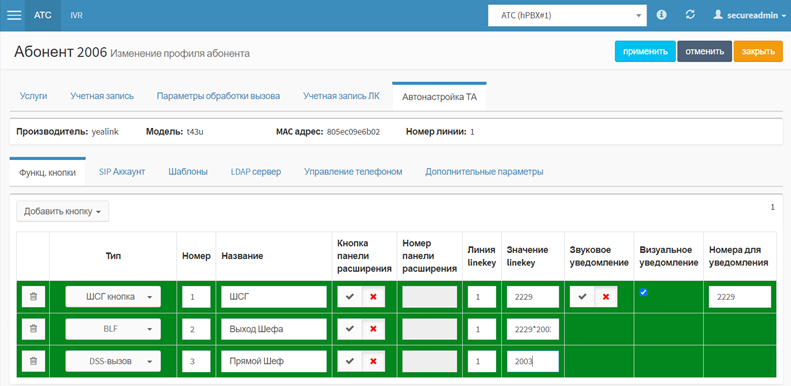
Task: Click linekey value field 2229 in ШСГ row
Action: [533, 297]
